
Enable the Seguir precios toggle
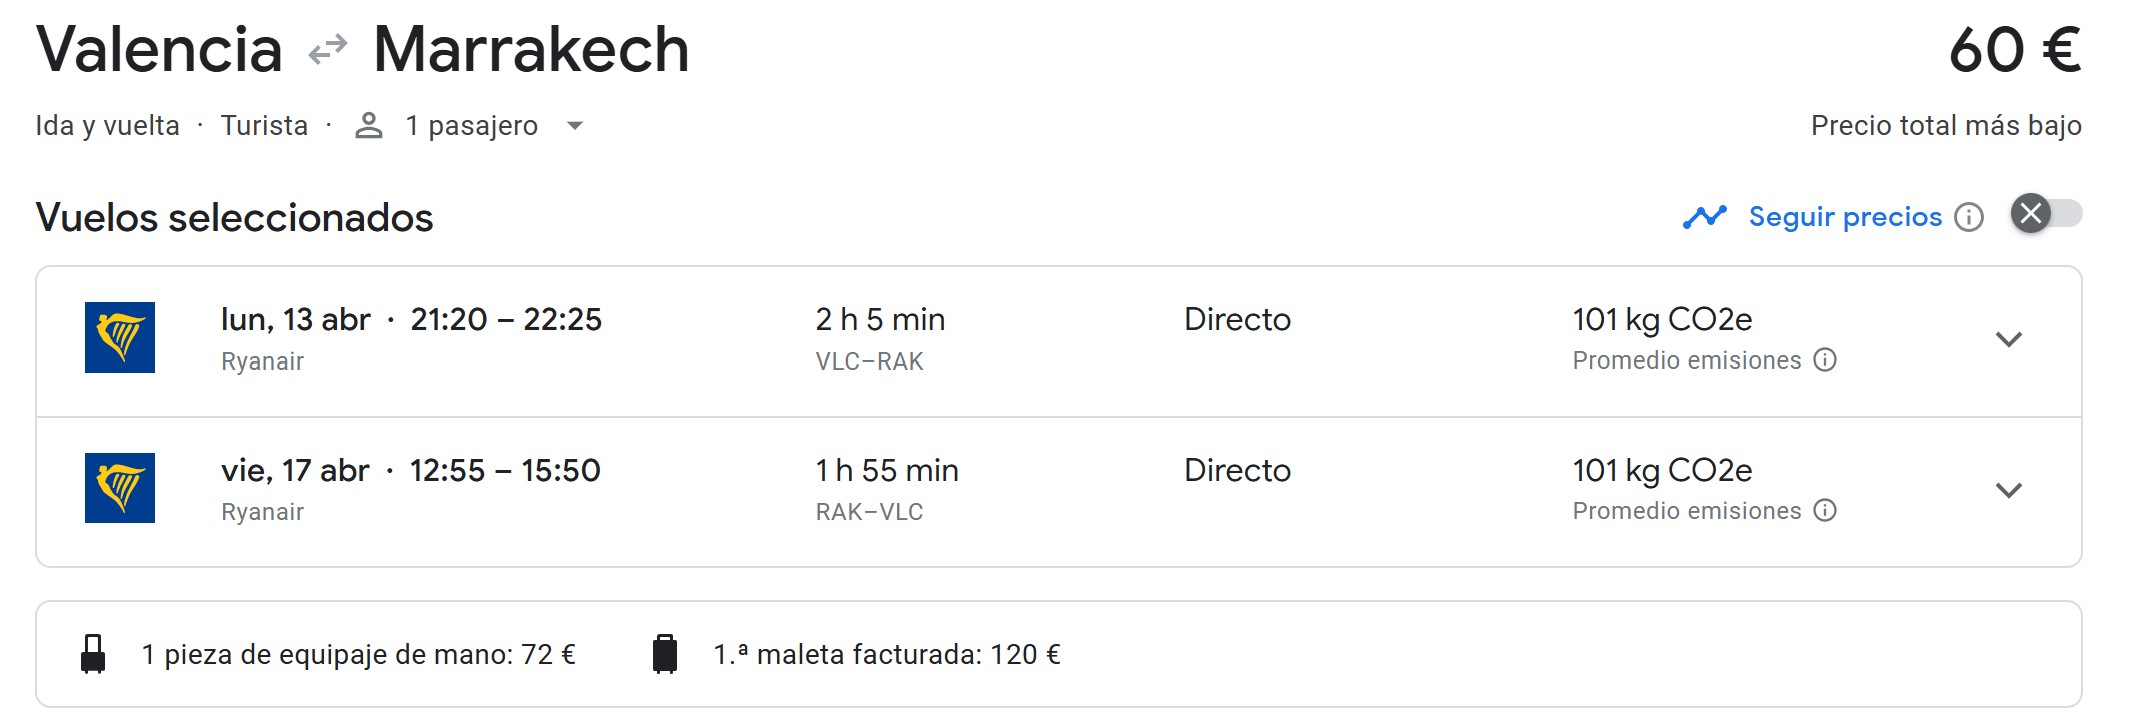pyautogui.click(x=2046, y=214)
